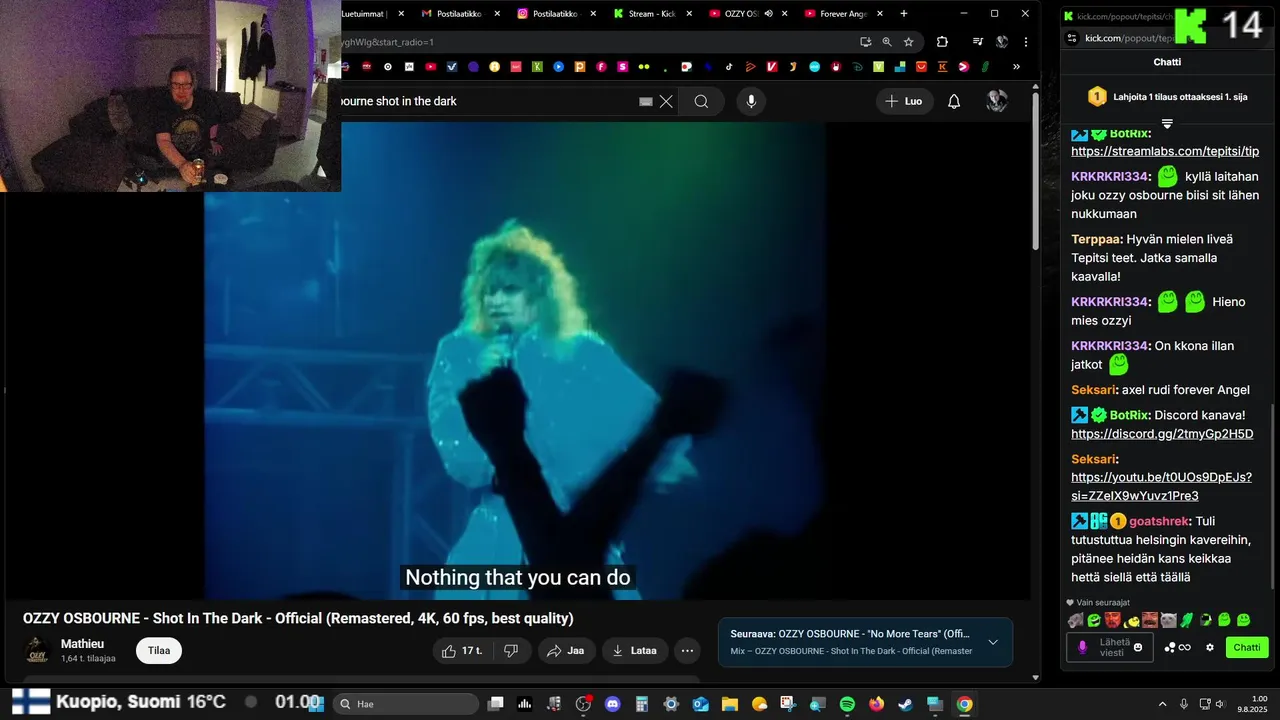The image size is (1280, 720).
Task: Expand the Seuraava mix playlist chevron
Action: (x=993, y=642)
